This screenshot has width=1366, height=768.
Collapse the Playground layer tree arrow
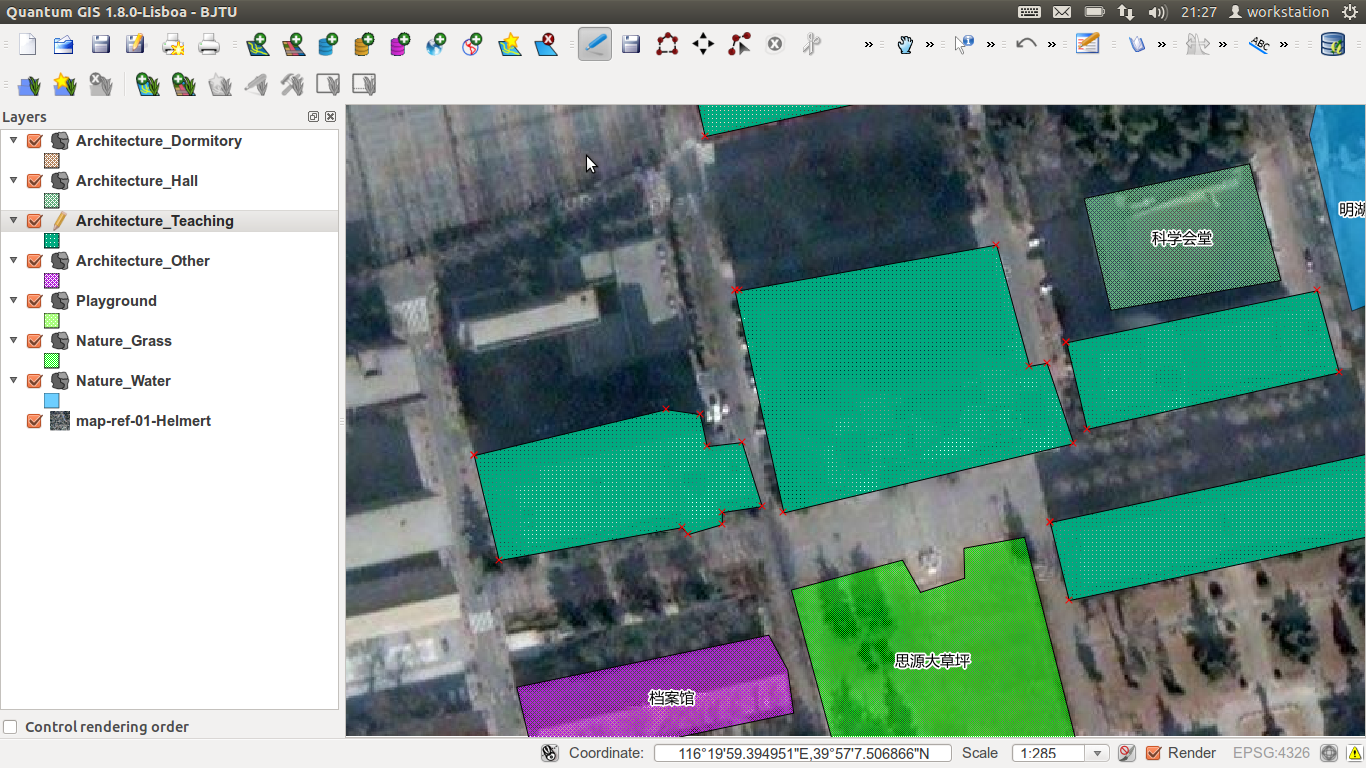[13, 300]
